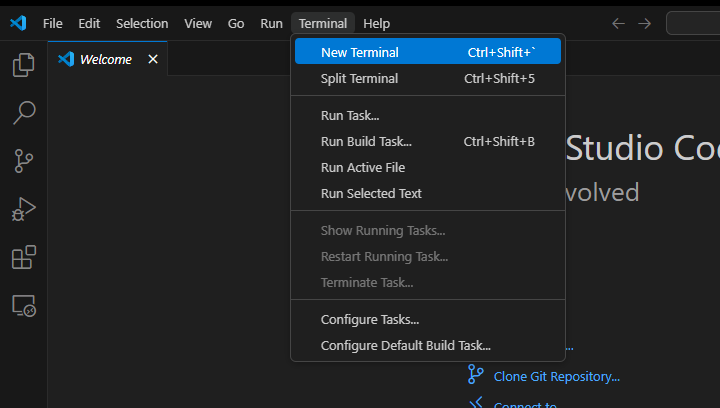Choose Split Terminal

[x=428, y=78]
